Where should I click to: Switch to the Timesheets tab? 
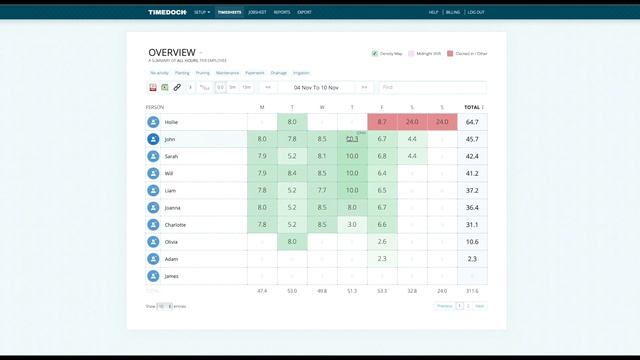(229, 12)
